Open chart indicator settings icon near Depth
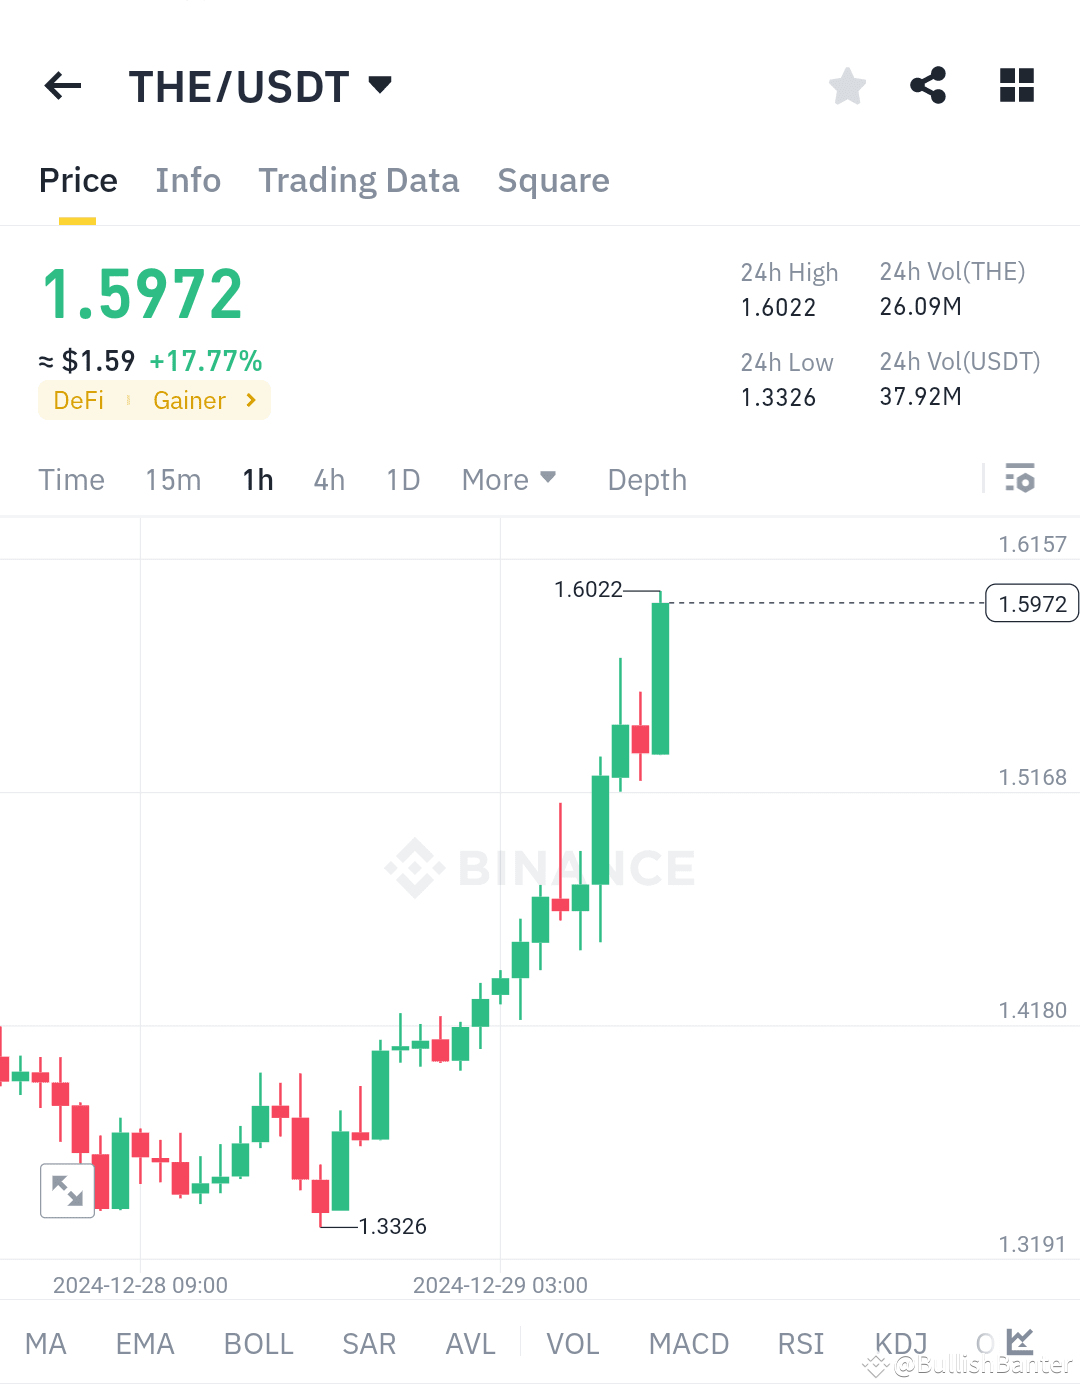Viewport: 1080px width, 1387px height. point(1021,479)
